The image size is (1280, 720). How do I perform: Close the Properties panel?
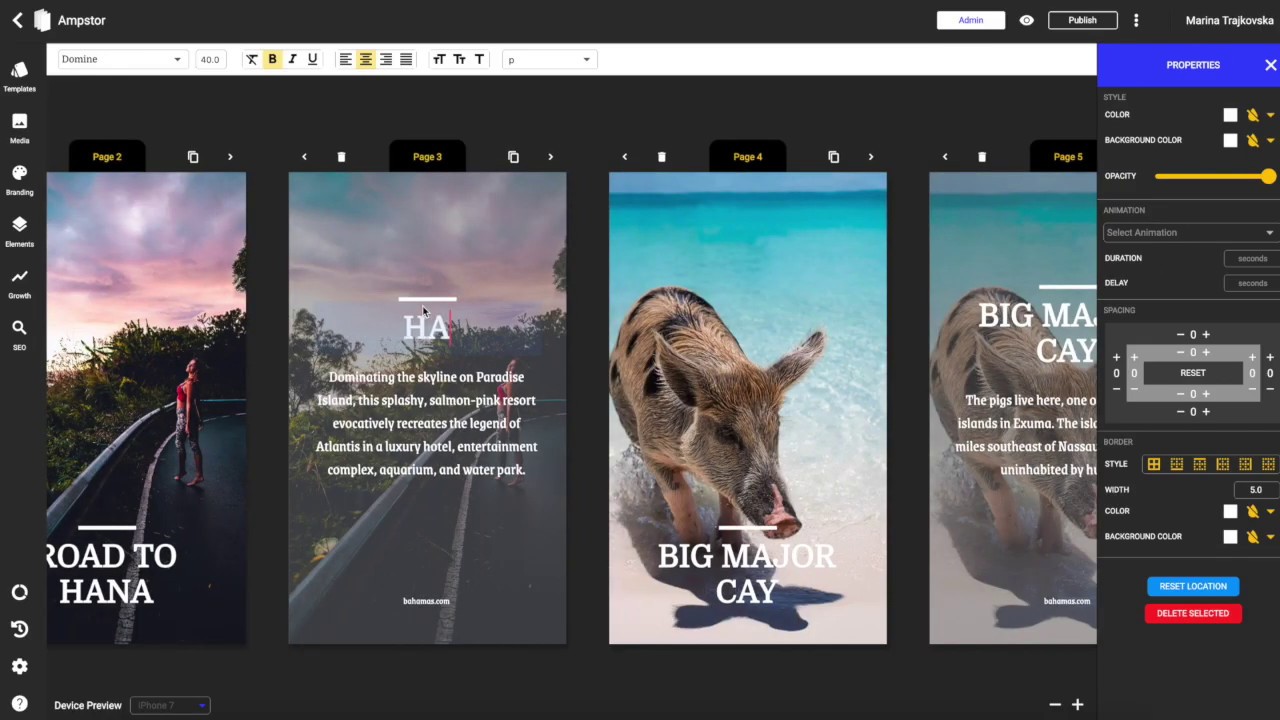(x=1270, y=65)
